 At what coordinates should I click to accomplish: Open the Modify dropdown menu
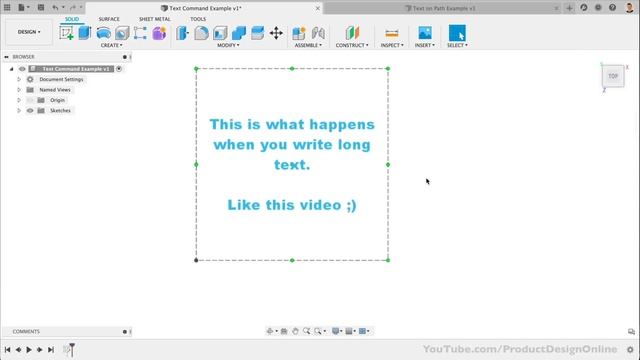pos(228,45)
